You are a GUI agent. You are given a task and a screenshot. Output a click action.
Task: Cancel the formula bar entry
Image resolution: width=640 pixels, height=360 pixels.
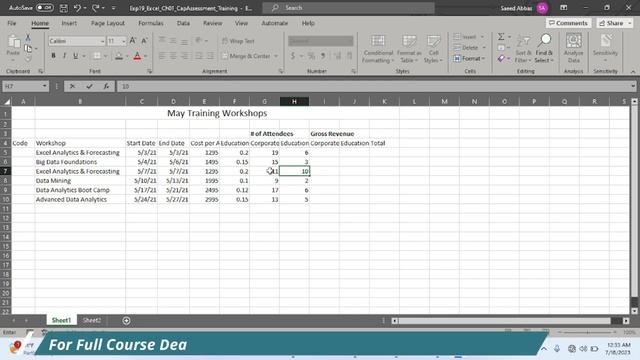(x=72, y=86)
